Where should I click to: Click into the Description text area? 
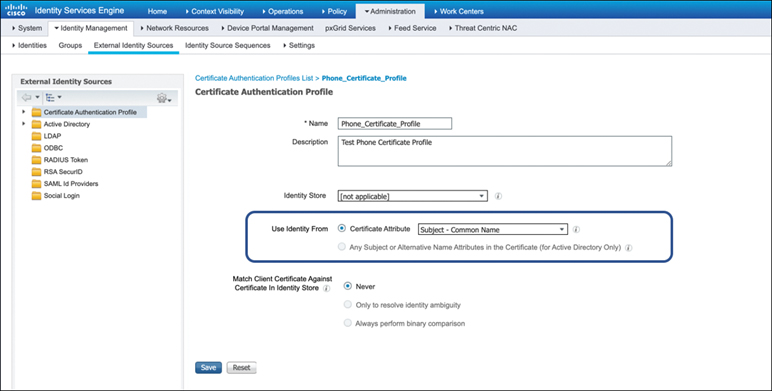pyautogui.click(x=505, y=151)
